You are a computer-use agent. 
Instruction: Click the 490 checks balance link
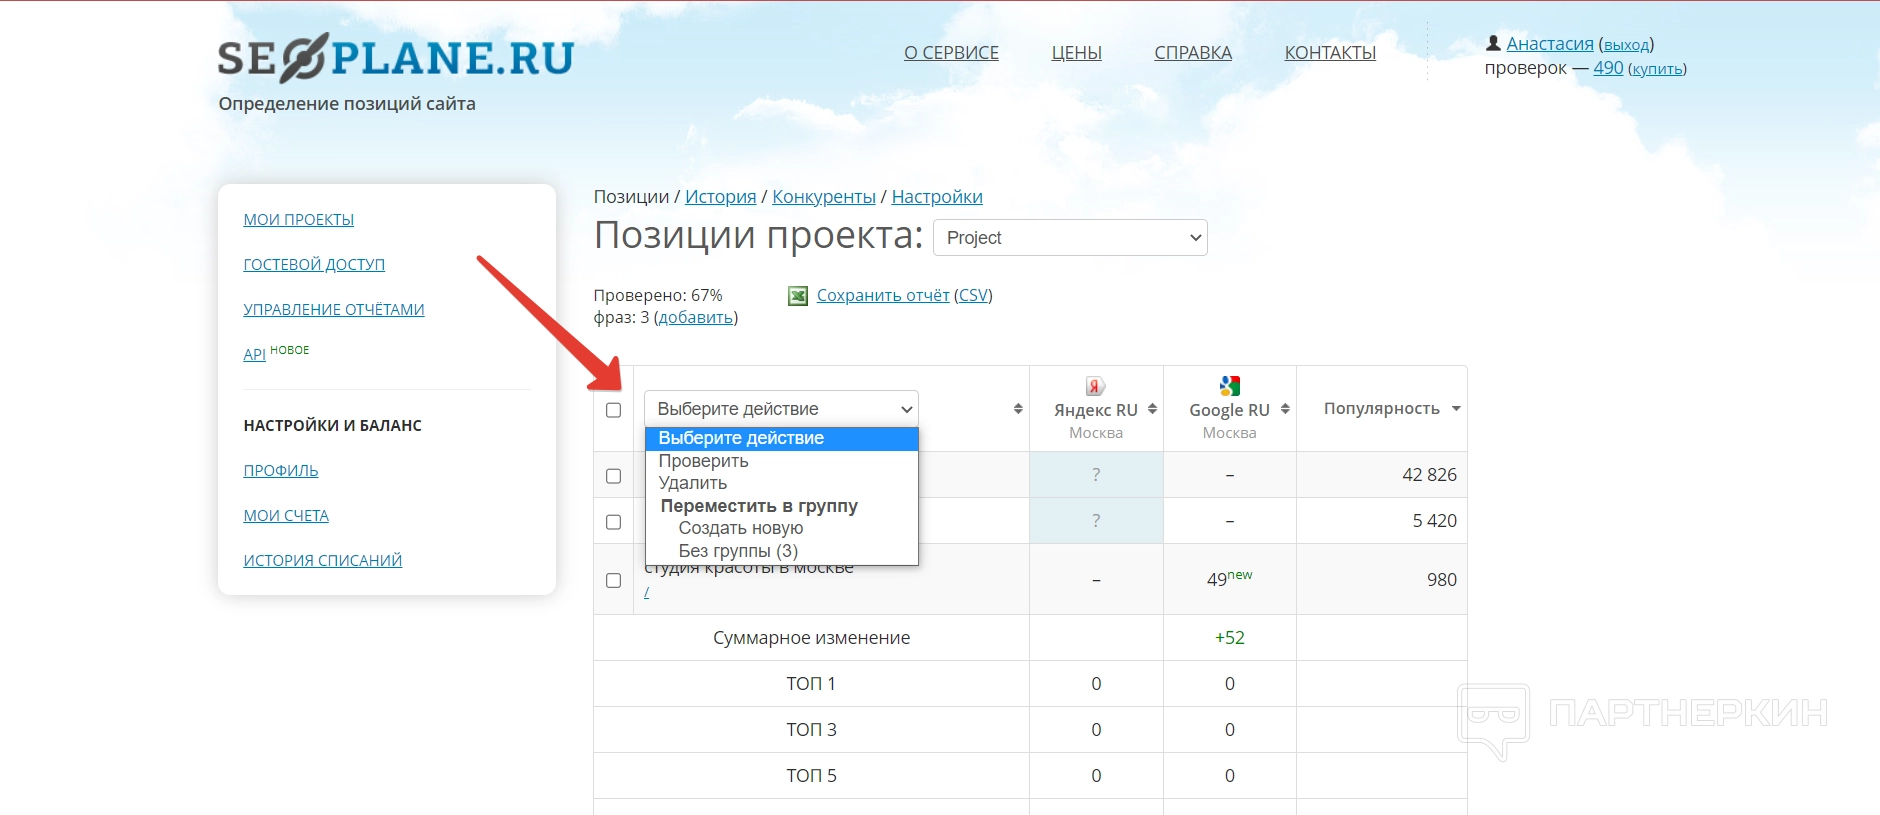[x=1608, y=68]
